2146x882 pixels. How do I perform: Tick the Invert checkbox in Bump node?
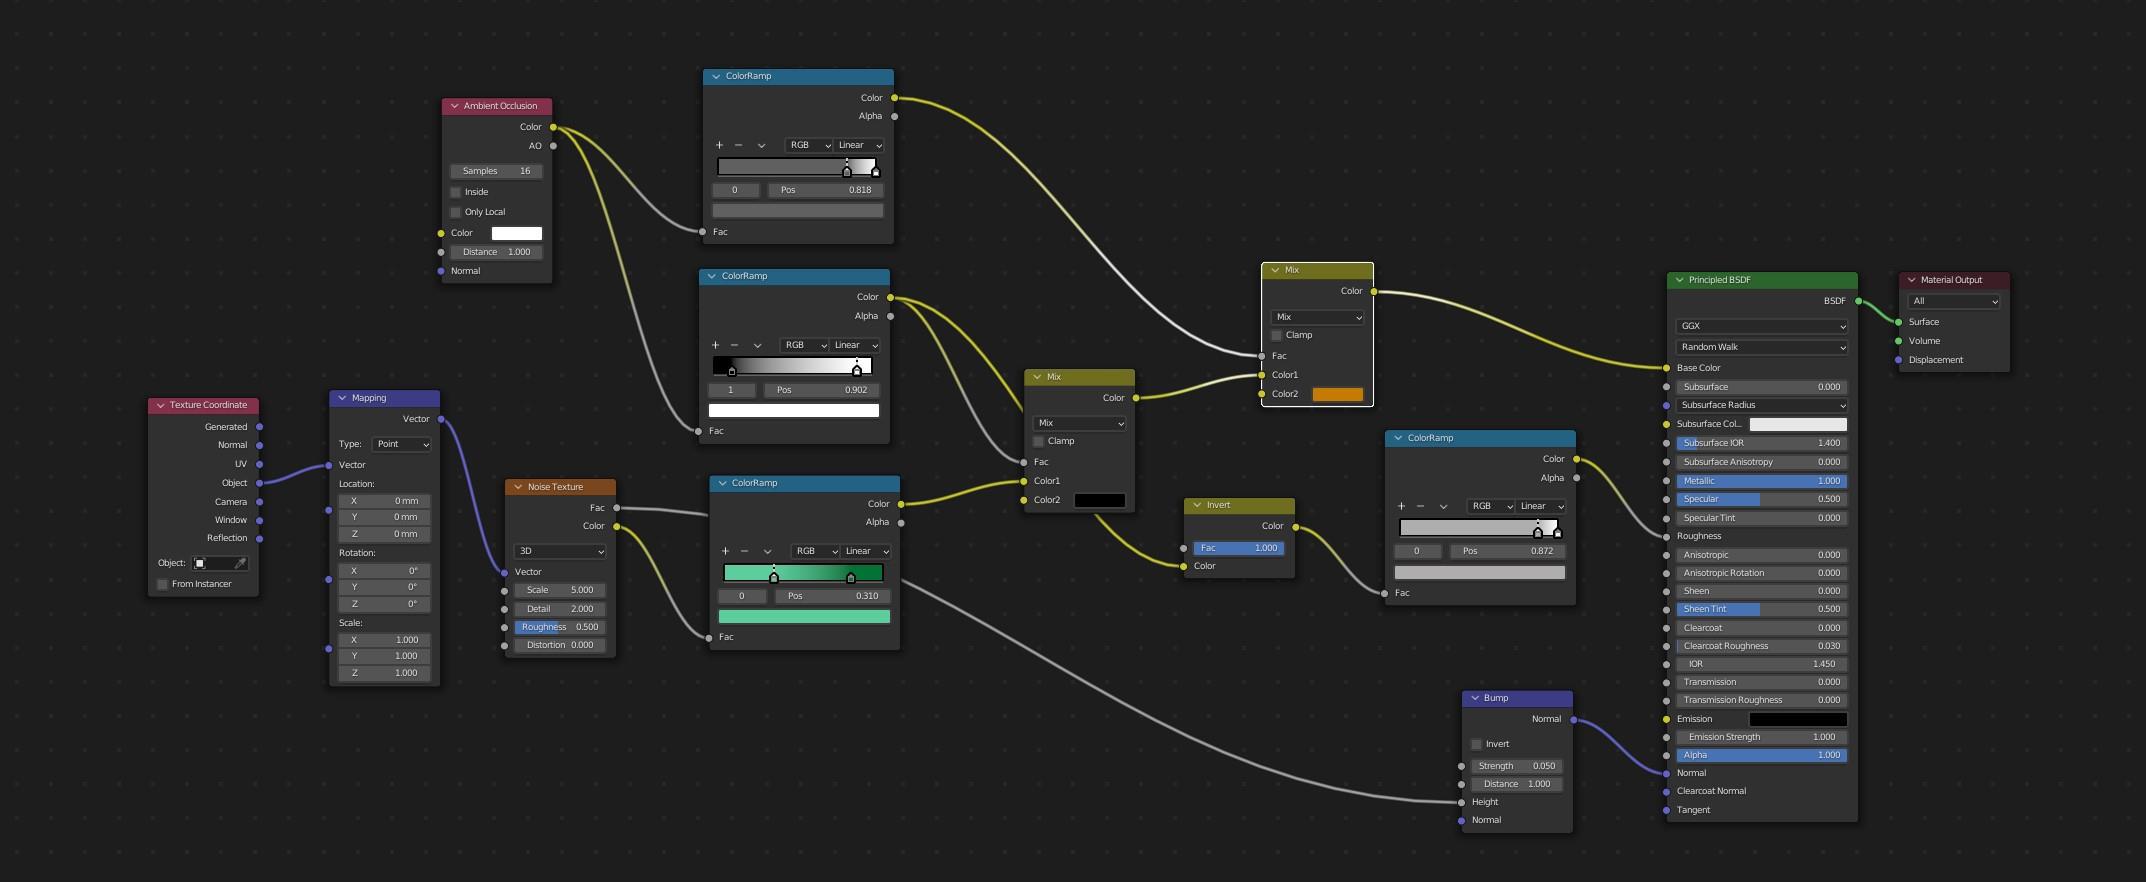[1476, 744]
